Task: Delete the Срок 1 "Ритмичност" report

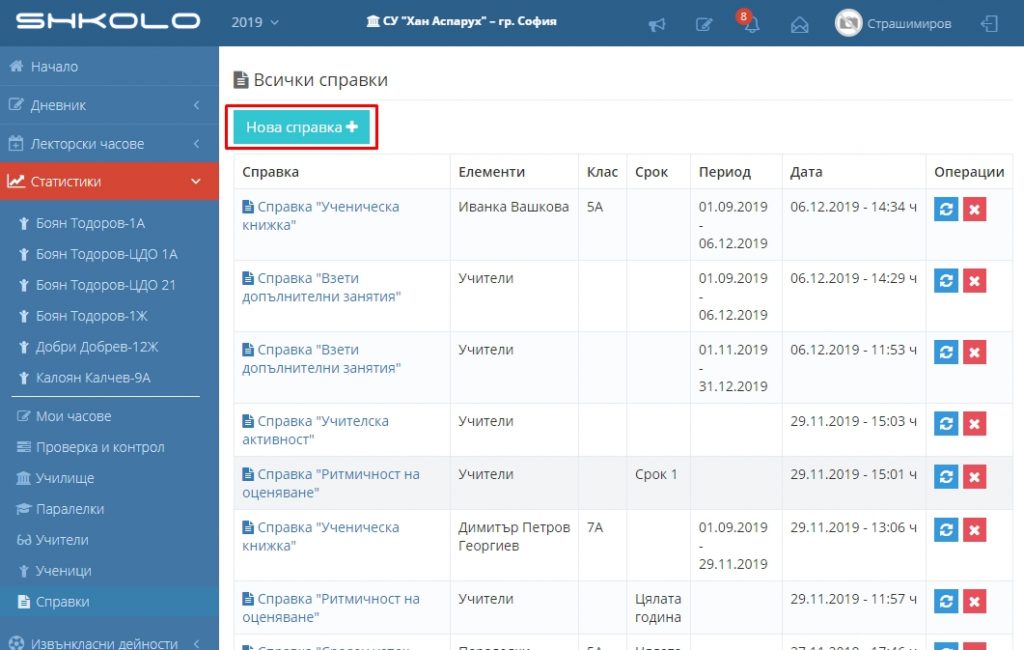Action: 974,477
